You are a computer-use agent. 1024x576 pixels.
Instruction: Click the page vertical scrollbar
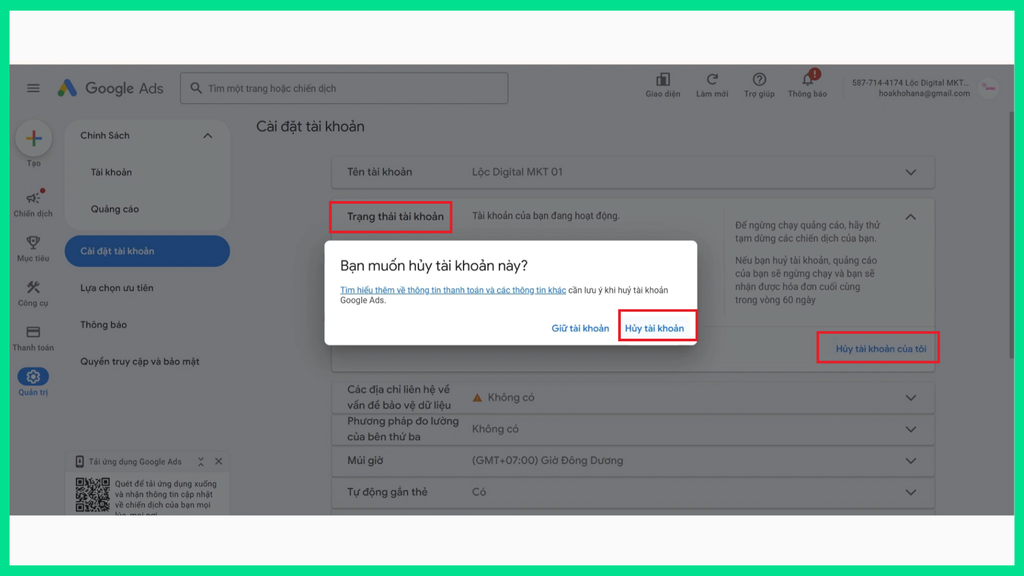1012,235
